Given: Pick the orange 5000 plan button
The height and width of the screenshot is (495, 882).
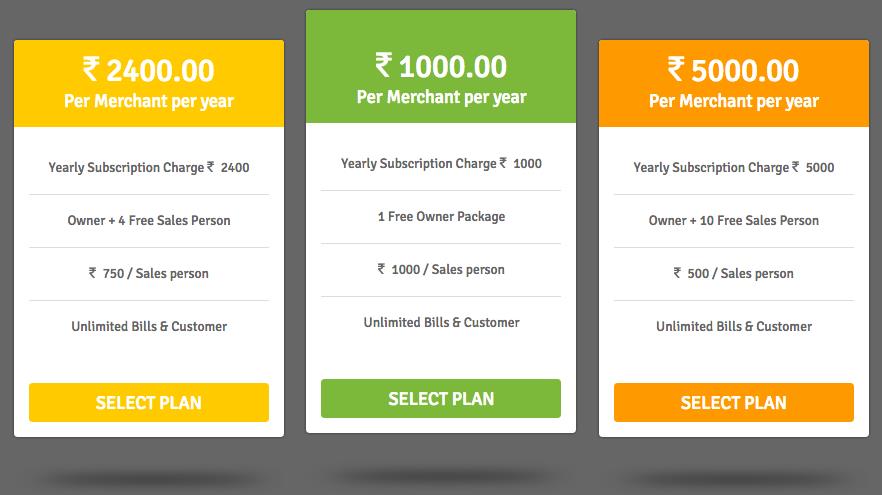Looking at the screenshot, I should tap(734, 402).
